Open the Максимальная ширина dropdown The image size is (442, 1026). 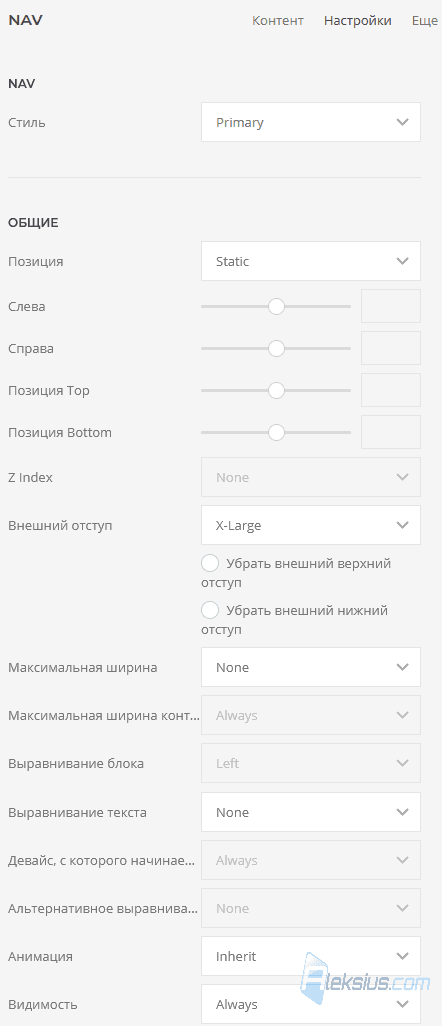[x=310, y=667]
